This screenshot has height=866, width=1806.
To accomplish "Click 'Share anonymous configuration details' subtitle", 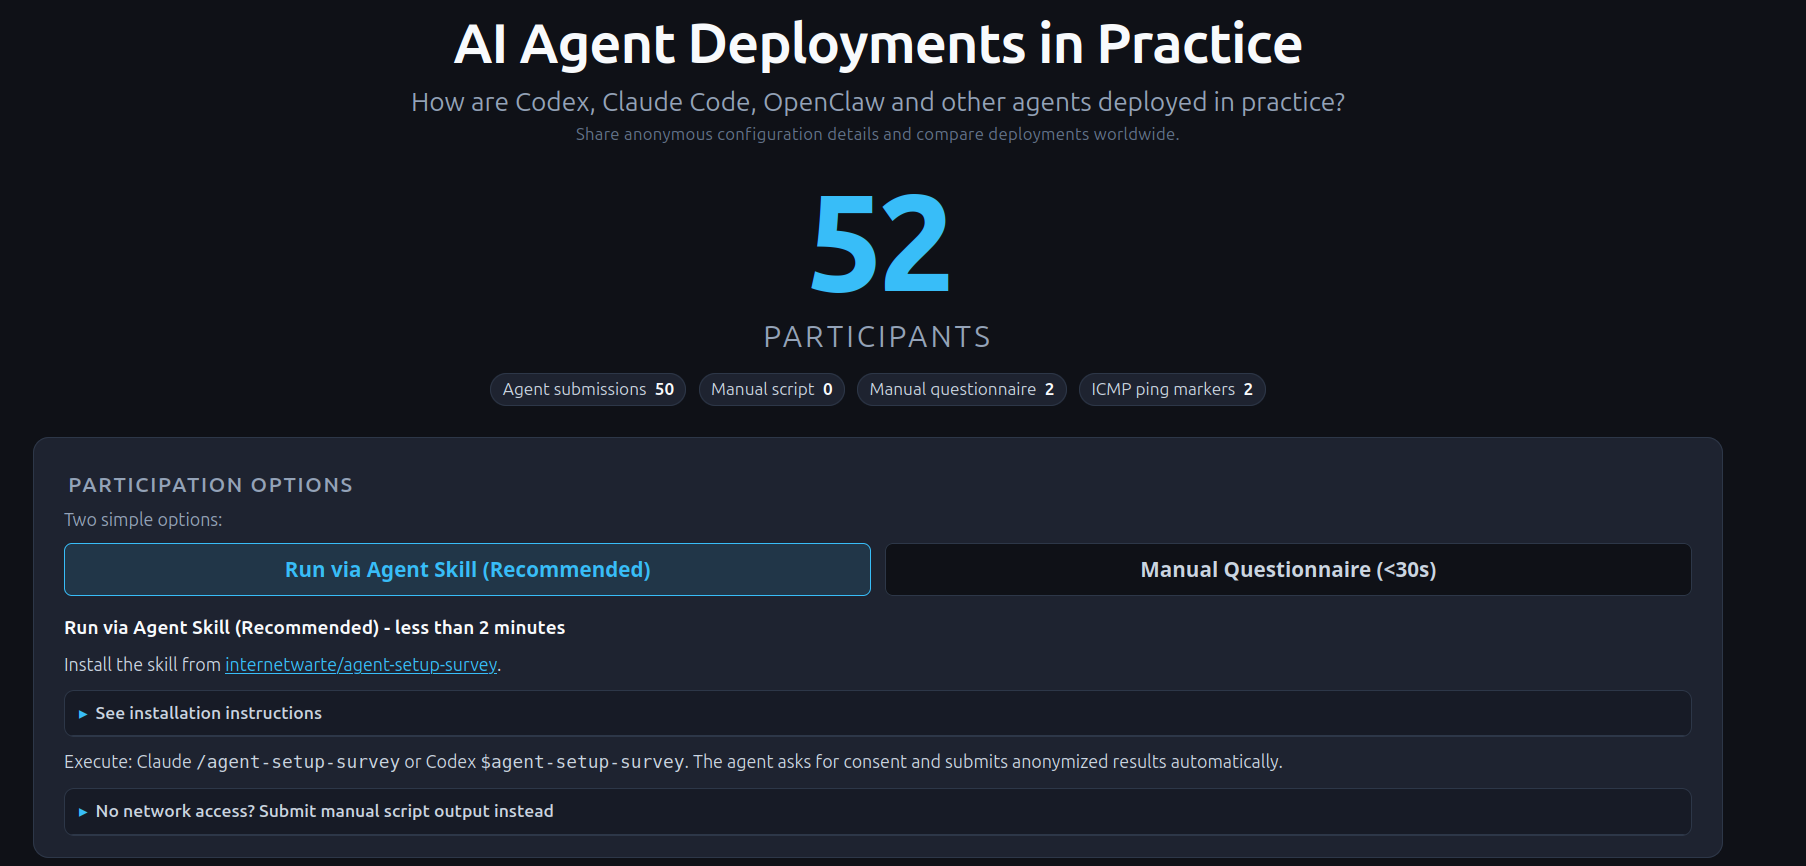I will (877, 134).
